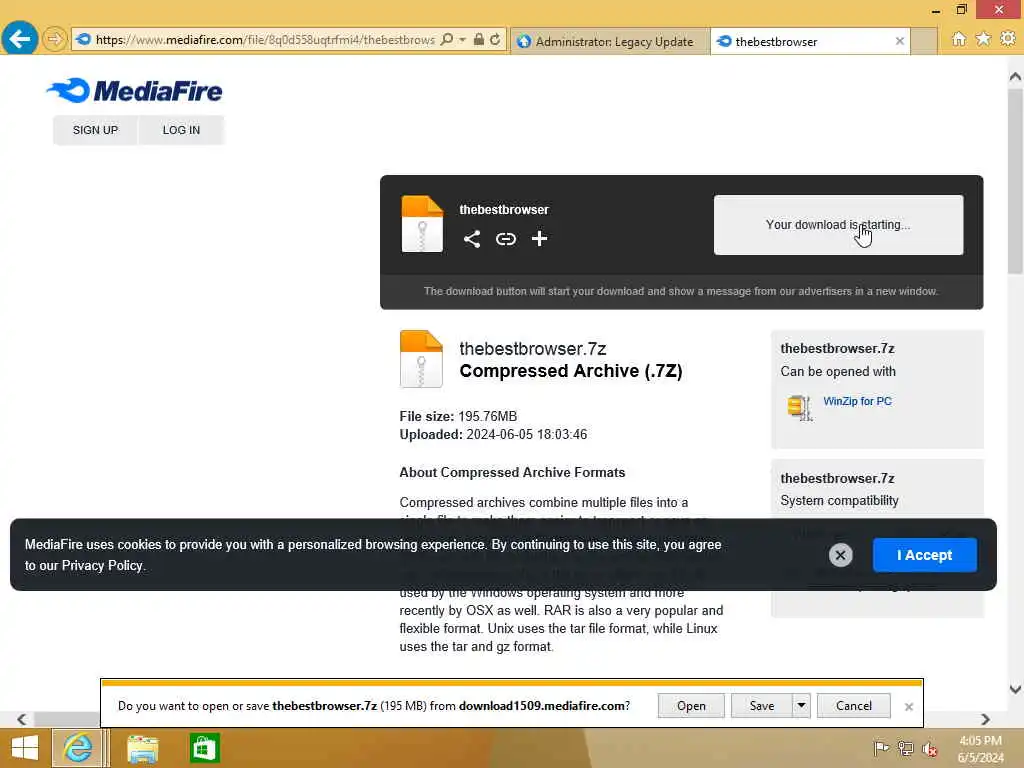Click the vertical scrollbar up arrow

click(x=1016, y=76)
